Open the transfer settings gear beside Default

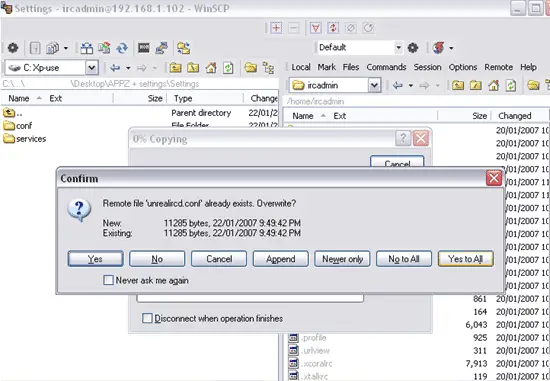412,48
